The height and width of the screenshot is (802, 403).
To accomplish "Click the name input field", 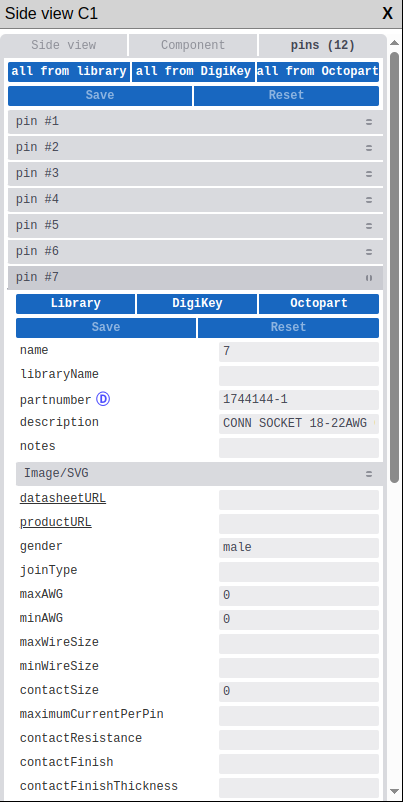I will tap(299, 352).
